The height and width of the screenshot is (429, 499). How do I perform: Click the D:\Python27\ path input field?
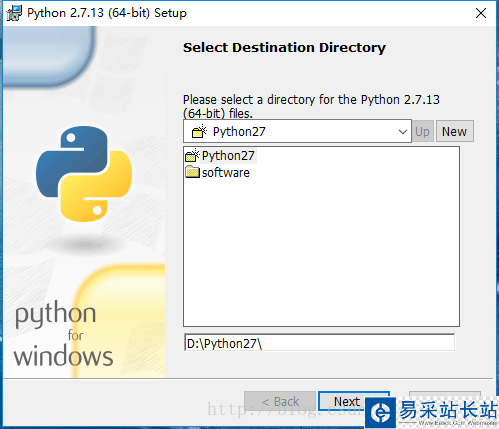tap(319, 343)
